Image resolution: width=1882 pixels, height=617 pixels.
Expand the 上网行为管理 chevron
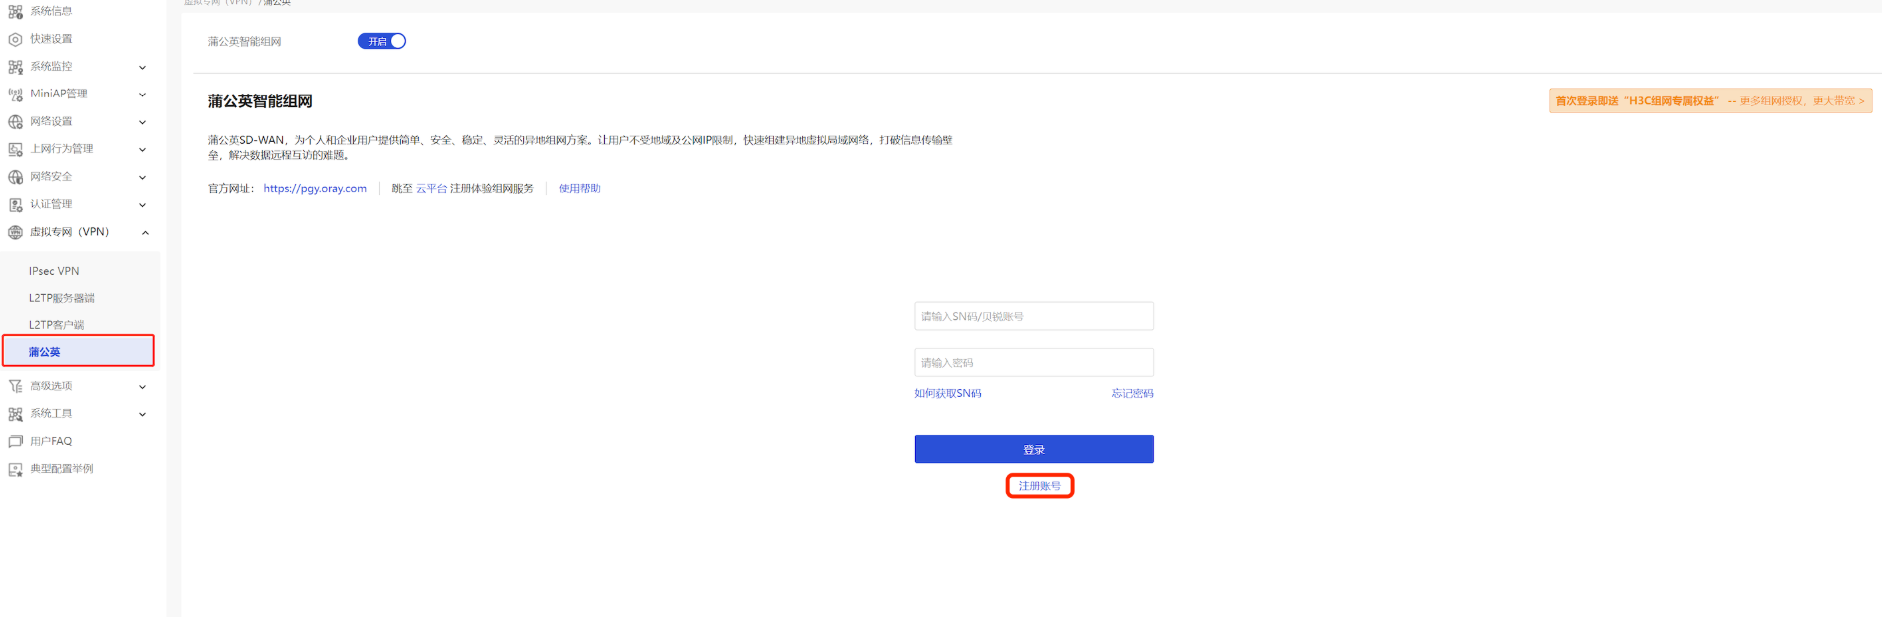(142, 149)
